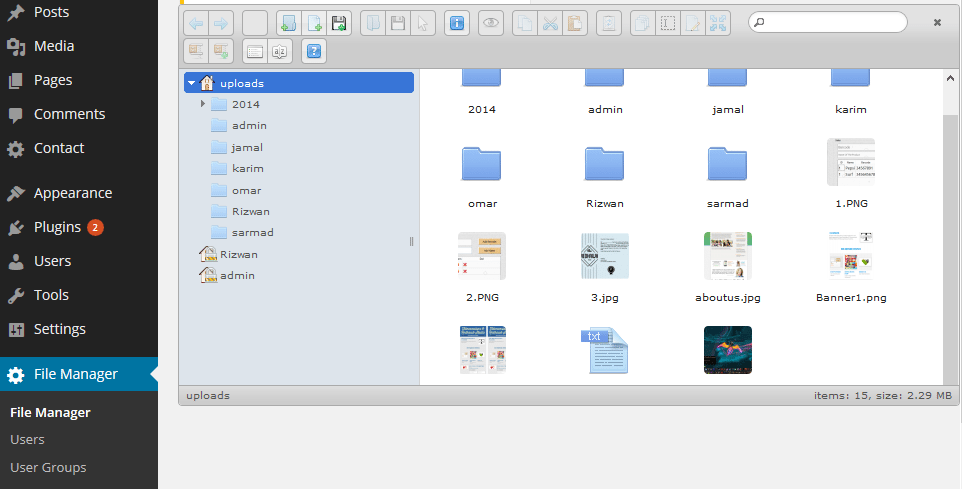Open the Get info toolbar icon
This screenshot has width=962, height=489.
point(456,23)
